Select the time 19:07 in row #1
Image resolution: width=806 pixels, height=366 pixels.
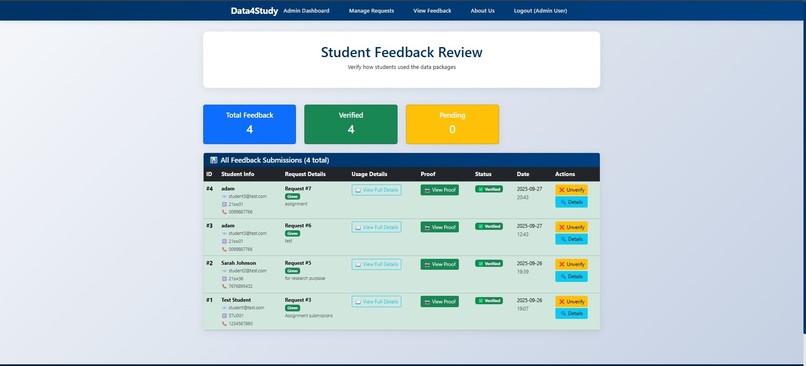click(522, 309)
